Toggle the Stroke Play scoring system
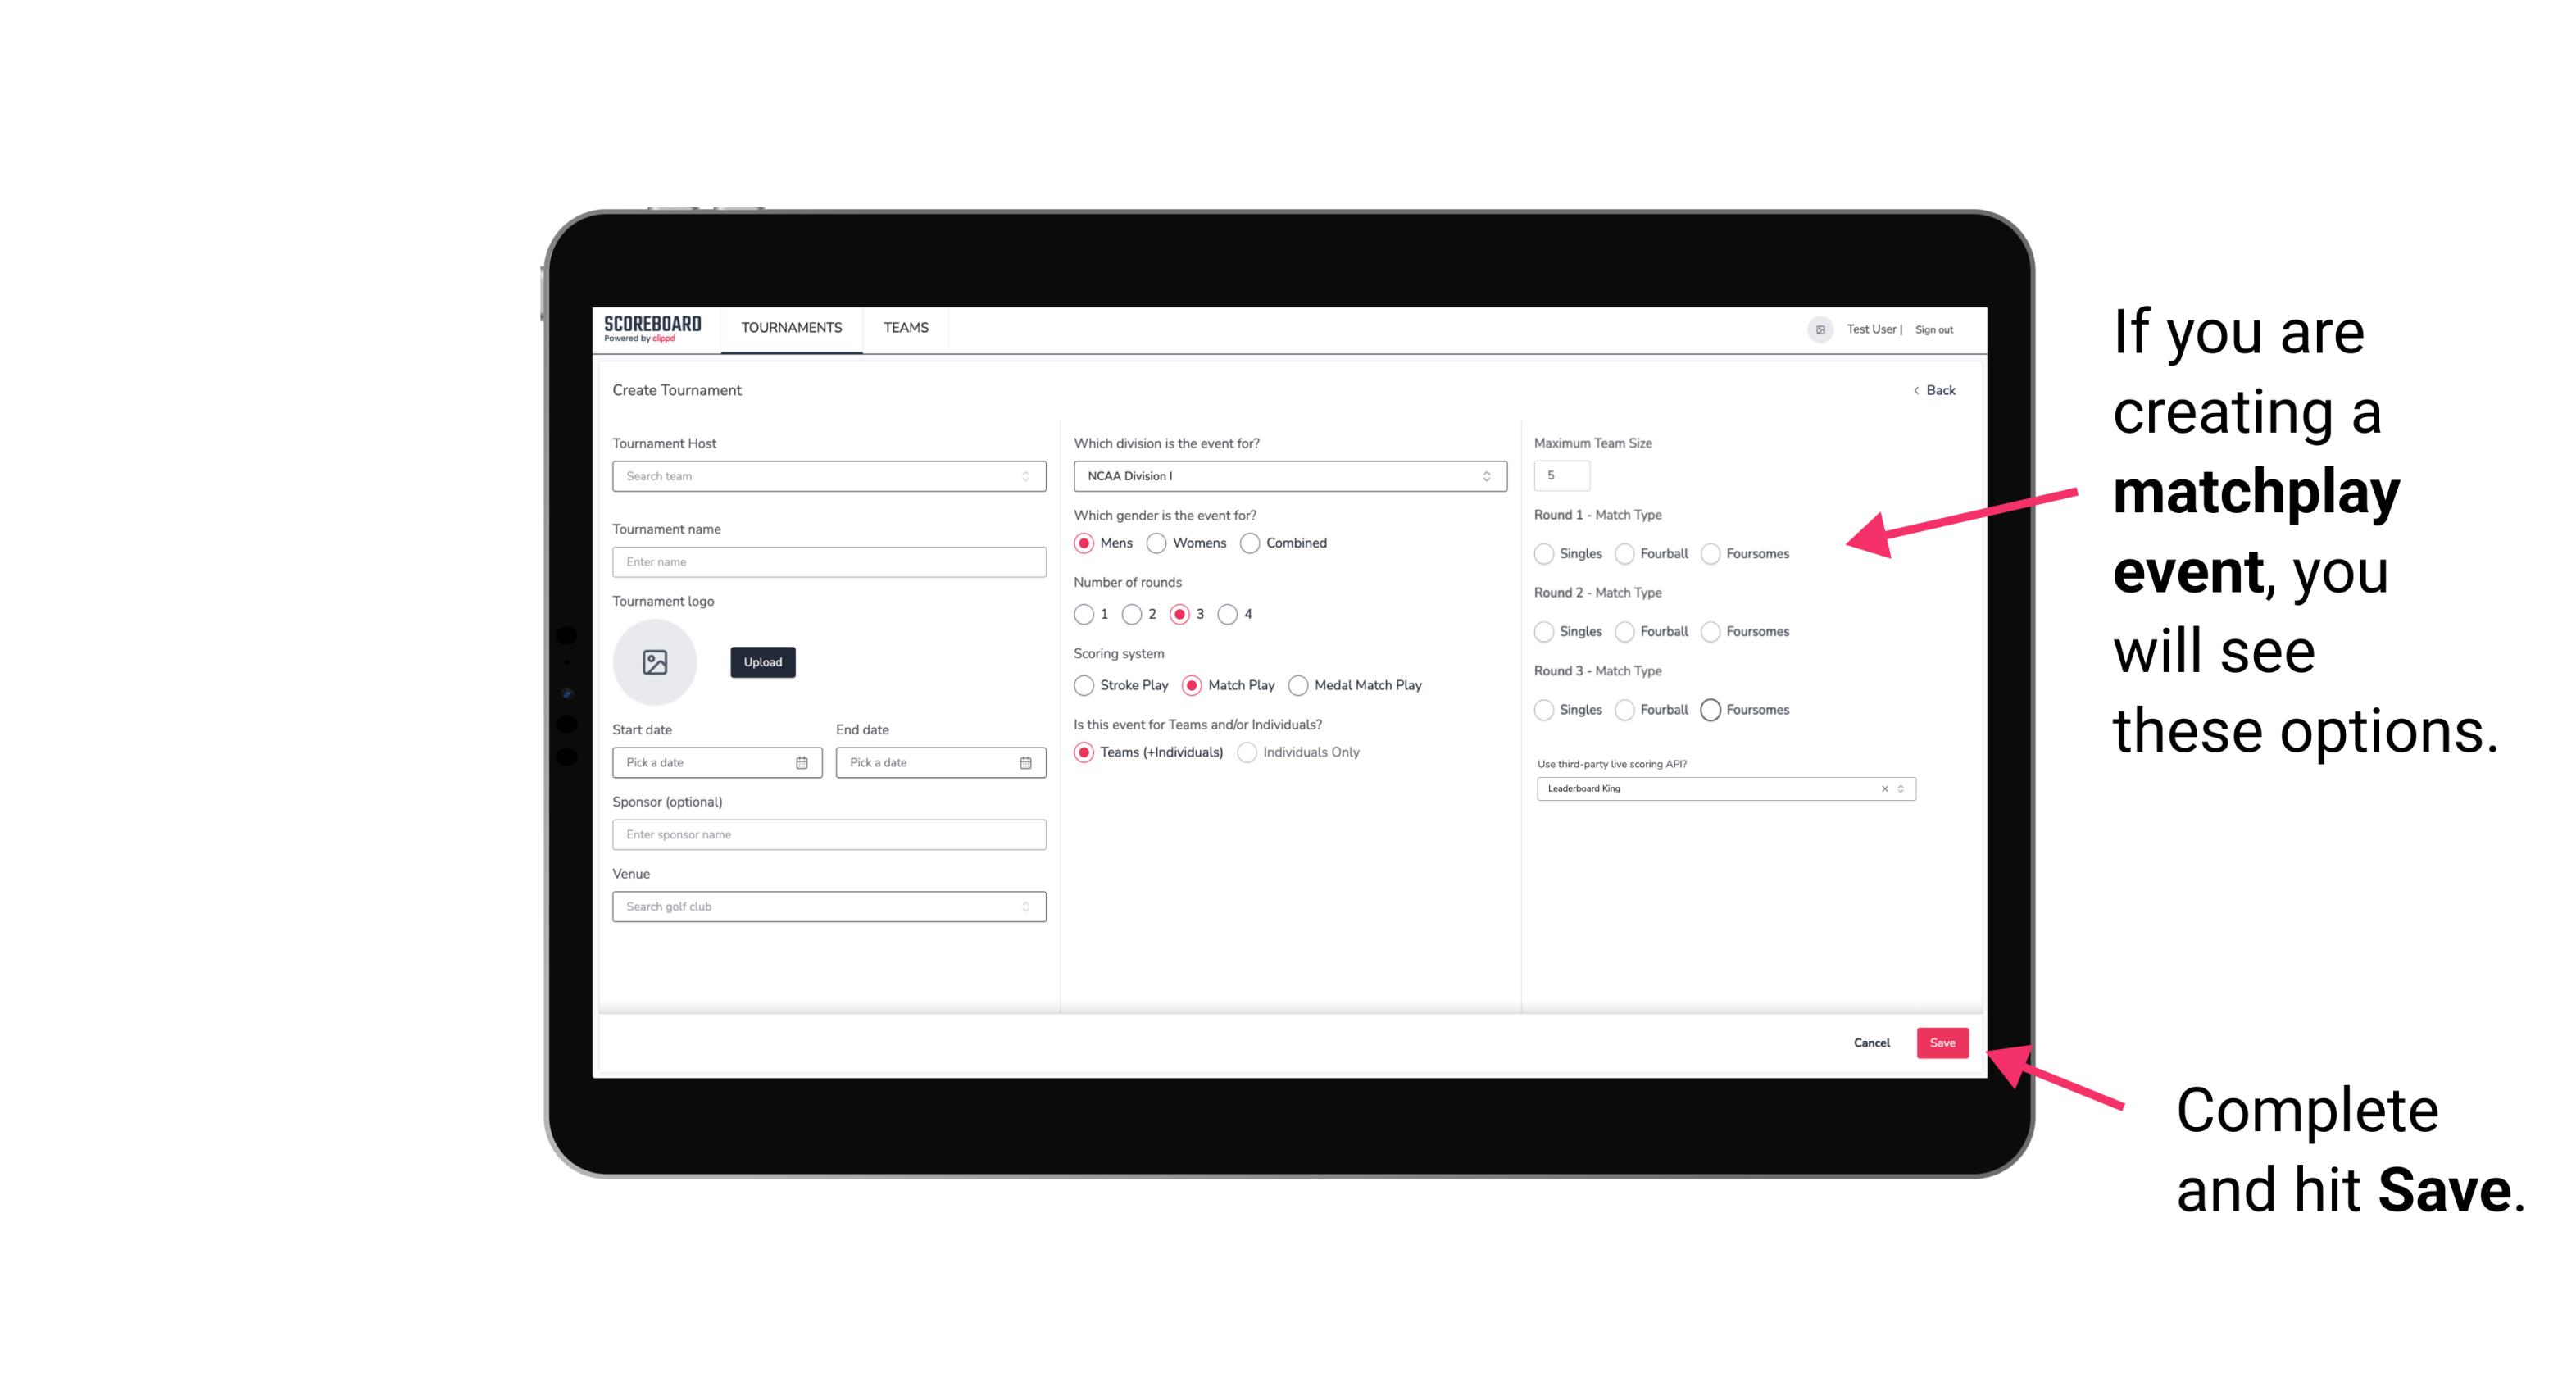This screenshot has height=1386, width=2576. pyautogui.click(x=1084, y=684)
